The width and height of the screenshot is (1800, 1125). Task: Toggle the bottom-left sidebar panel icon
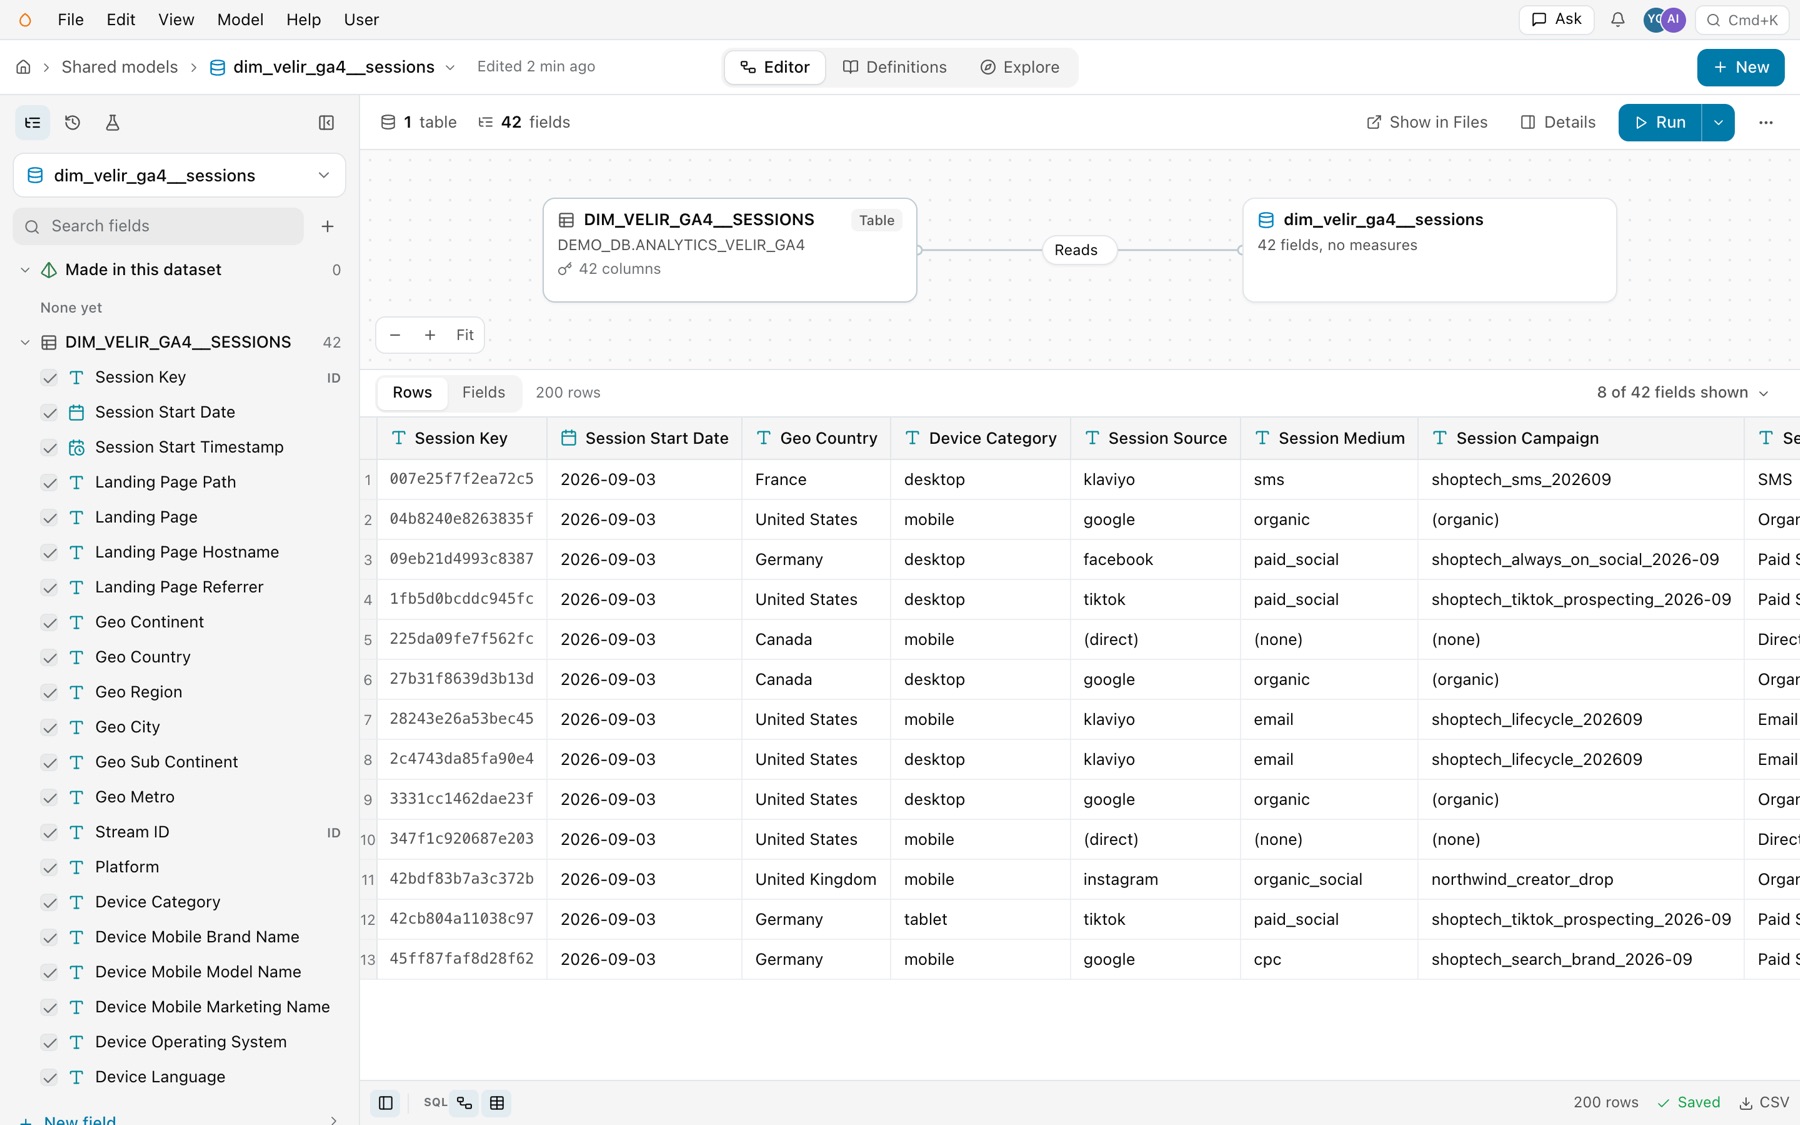point(385,1102)
